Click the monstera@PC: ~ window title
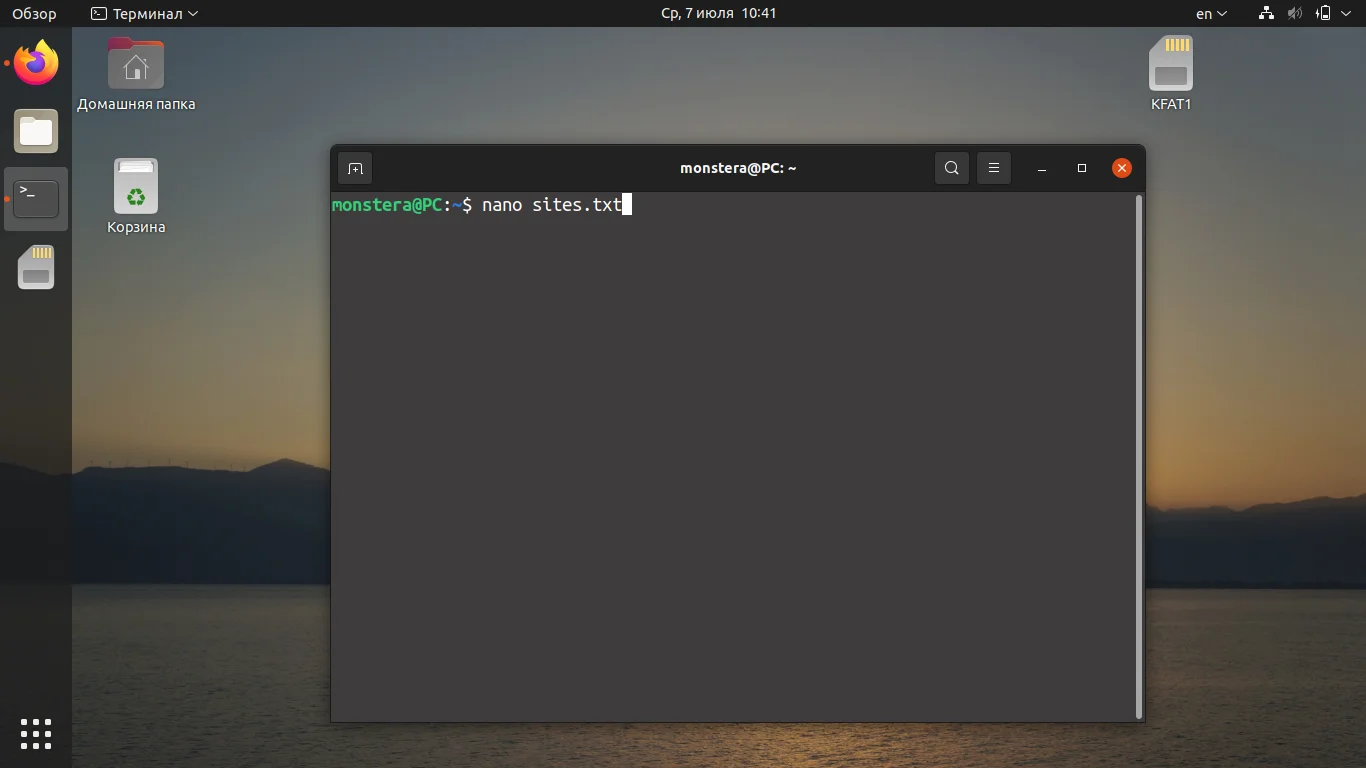The image size is (1366, 768). click(x=738, y=168)
